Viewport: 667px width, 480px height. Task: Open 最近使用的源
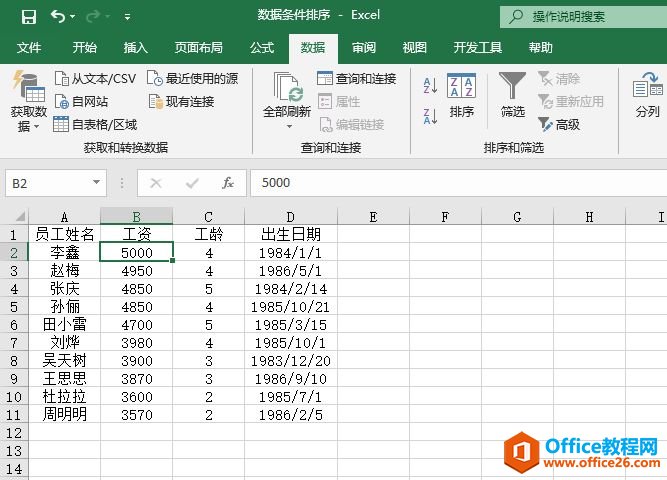(192, 79)
